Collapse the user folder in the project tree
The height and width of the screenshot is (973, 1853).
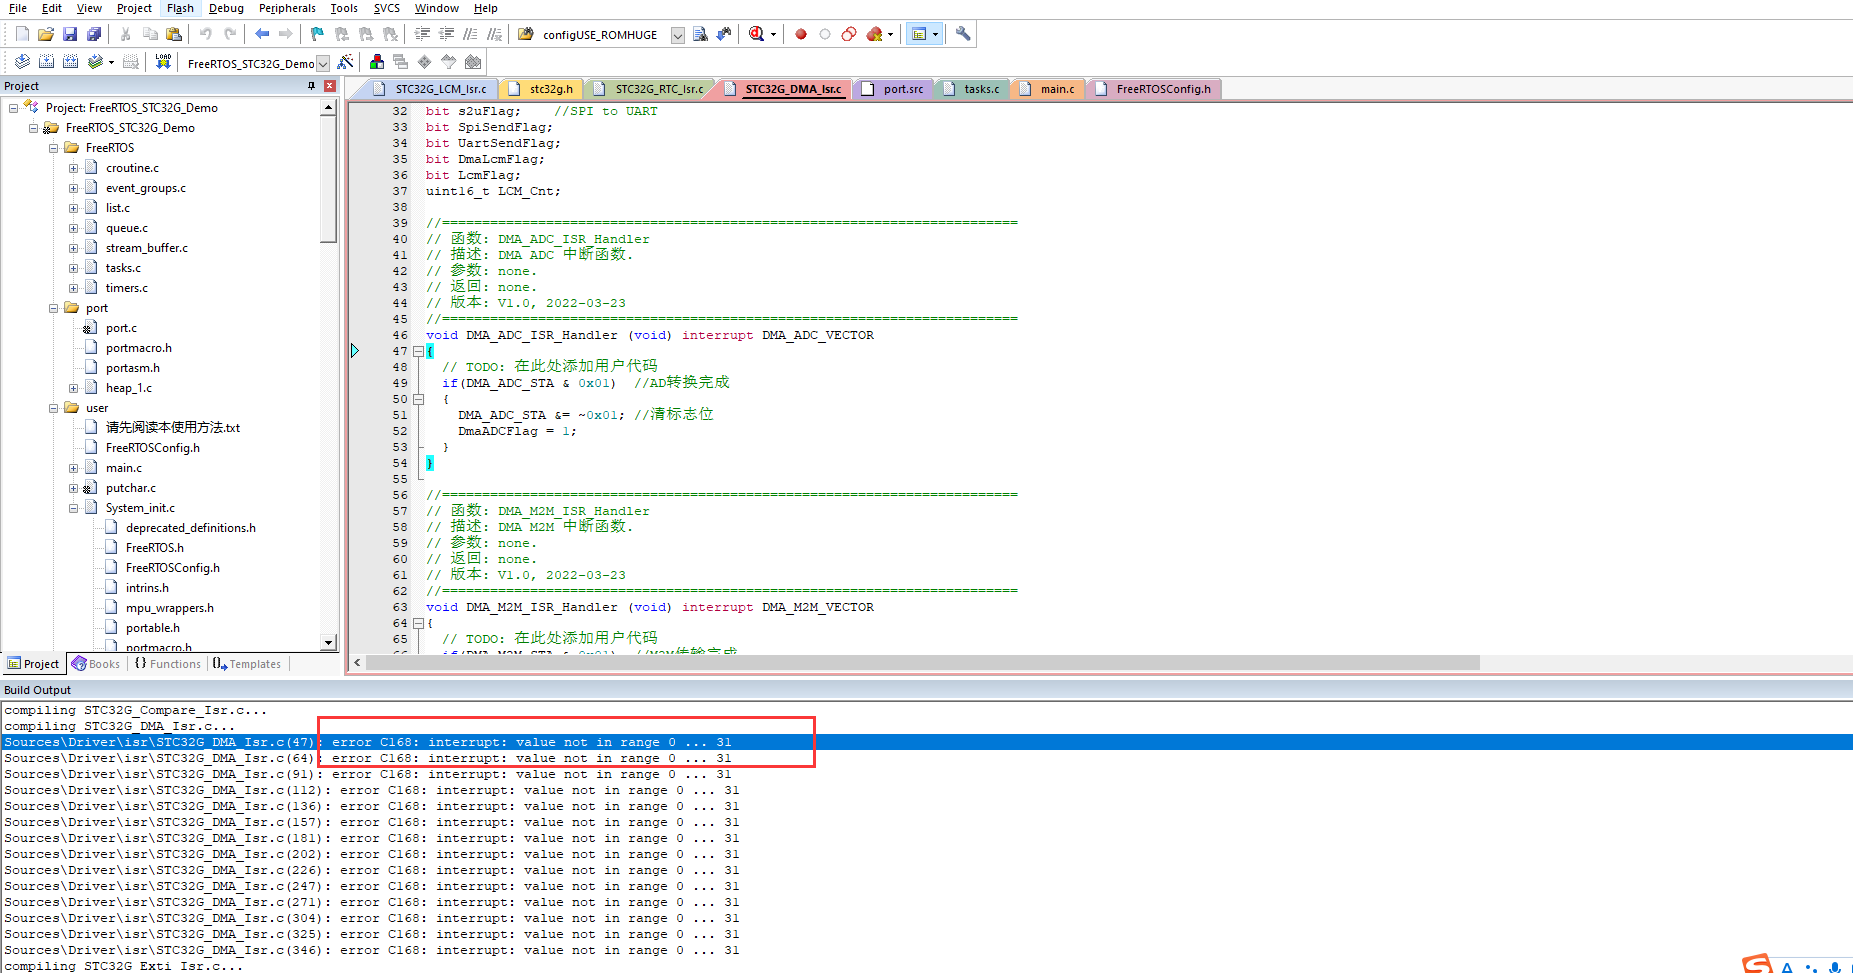pyautogui.click(x=54, y=408)
